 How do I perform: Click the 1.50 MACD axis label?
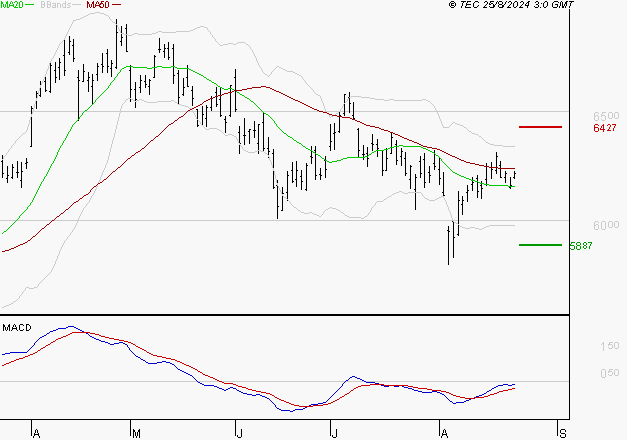(x=610, y=346)
